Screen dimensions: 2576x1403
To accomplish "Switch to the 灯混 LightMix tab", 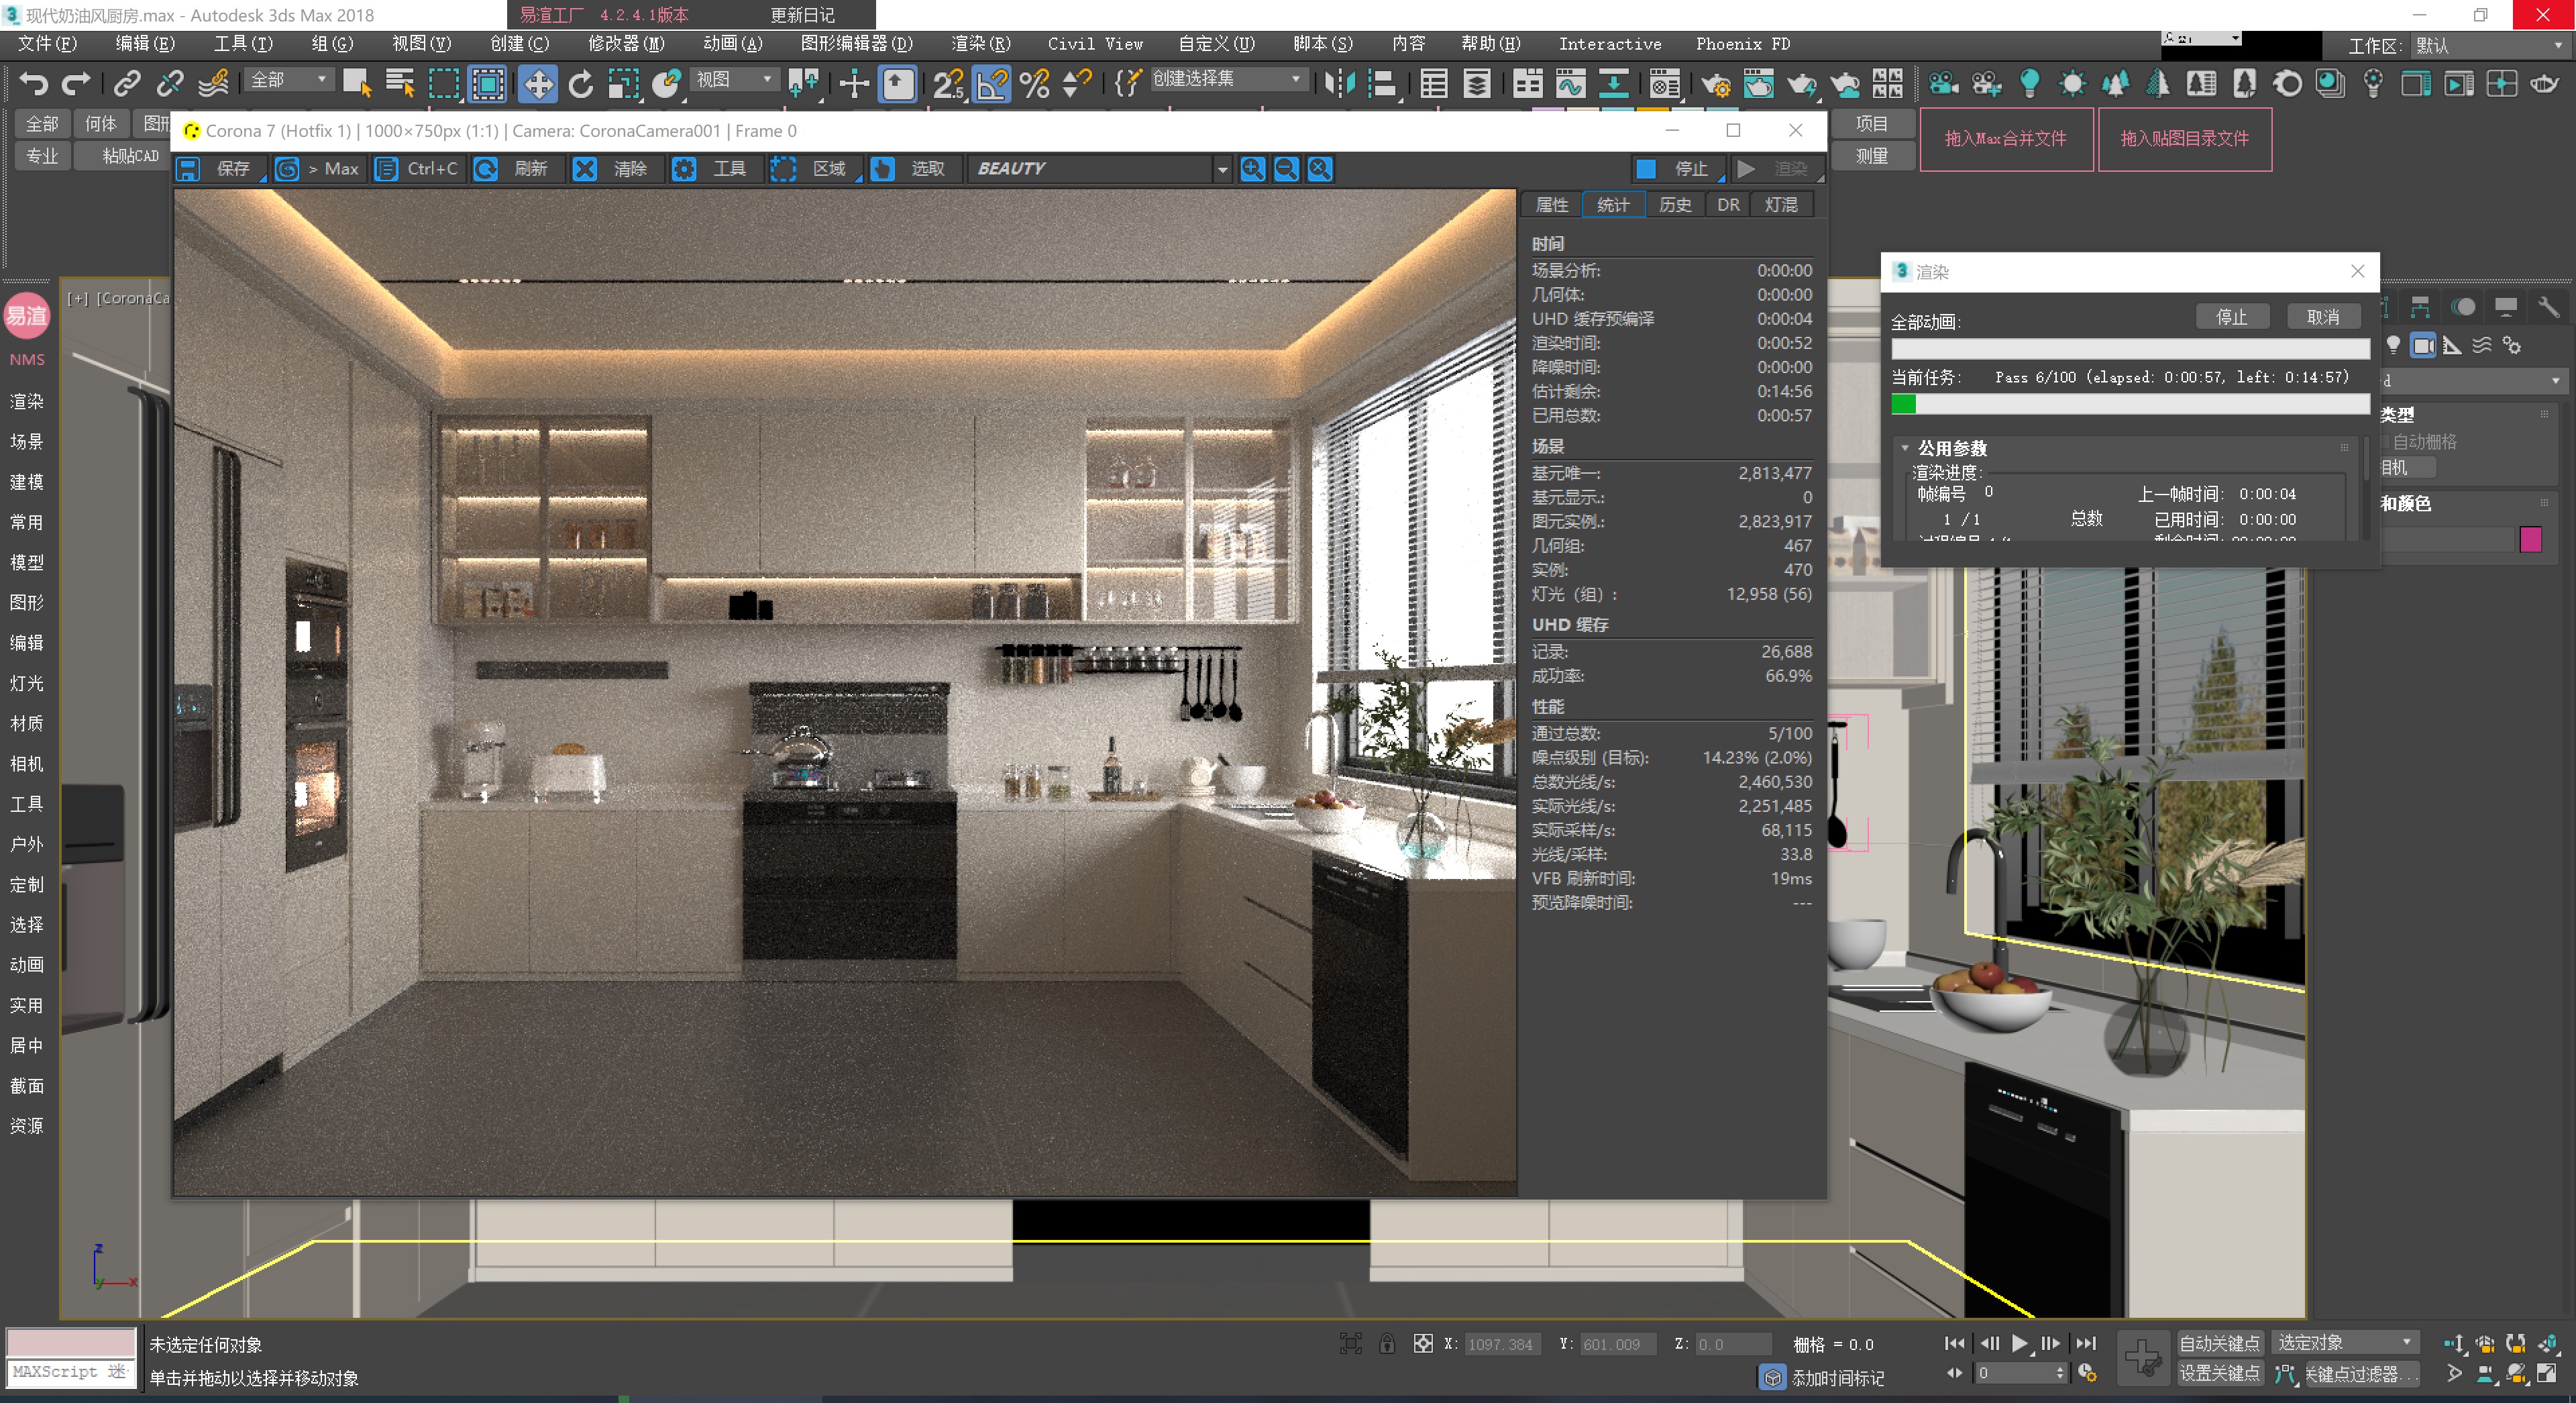I will click(1781, 205).
